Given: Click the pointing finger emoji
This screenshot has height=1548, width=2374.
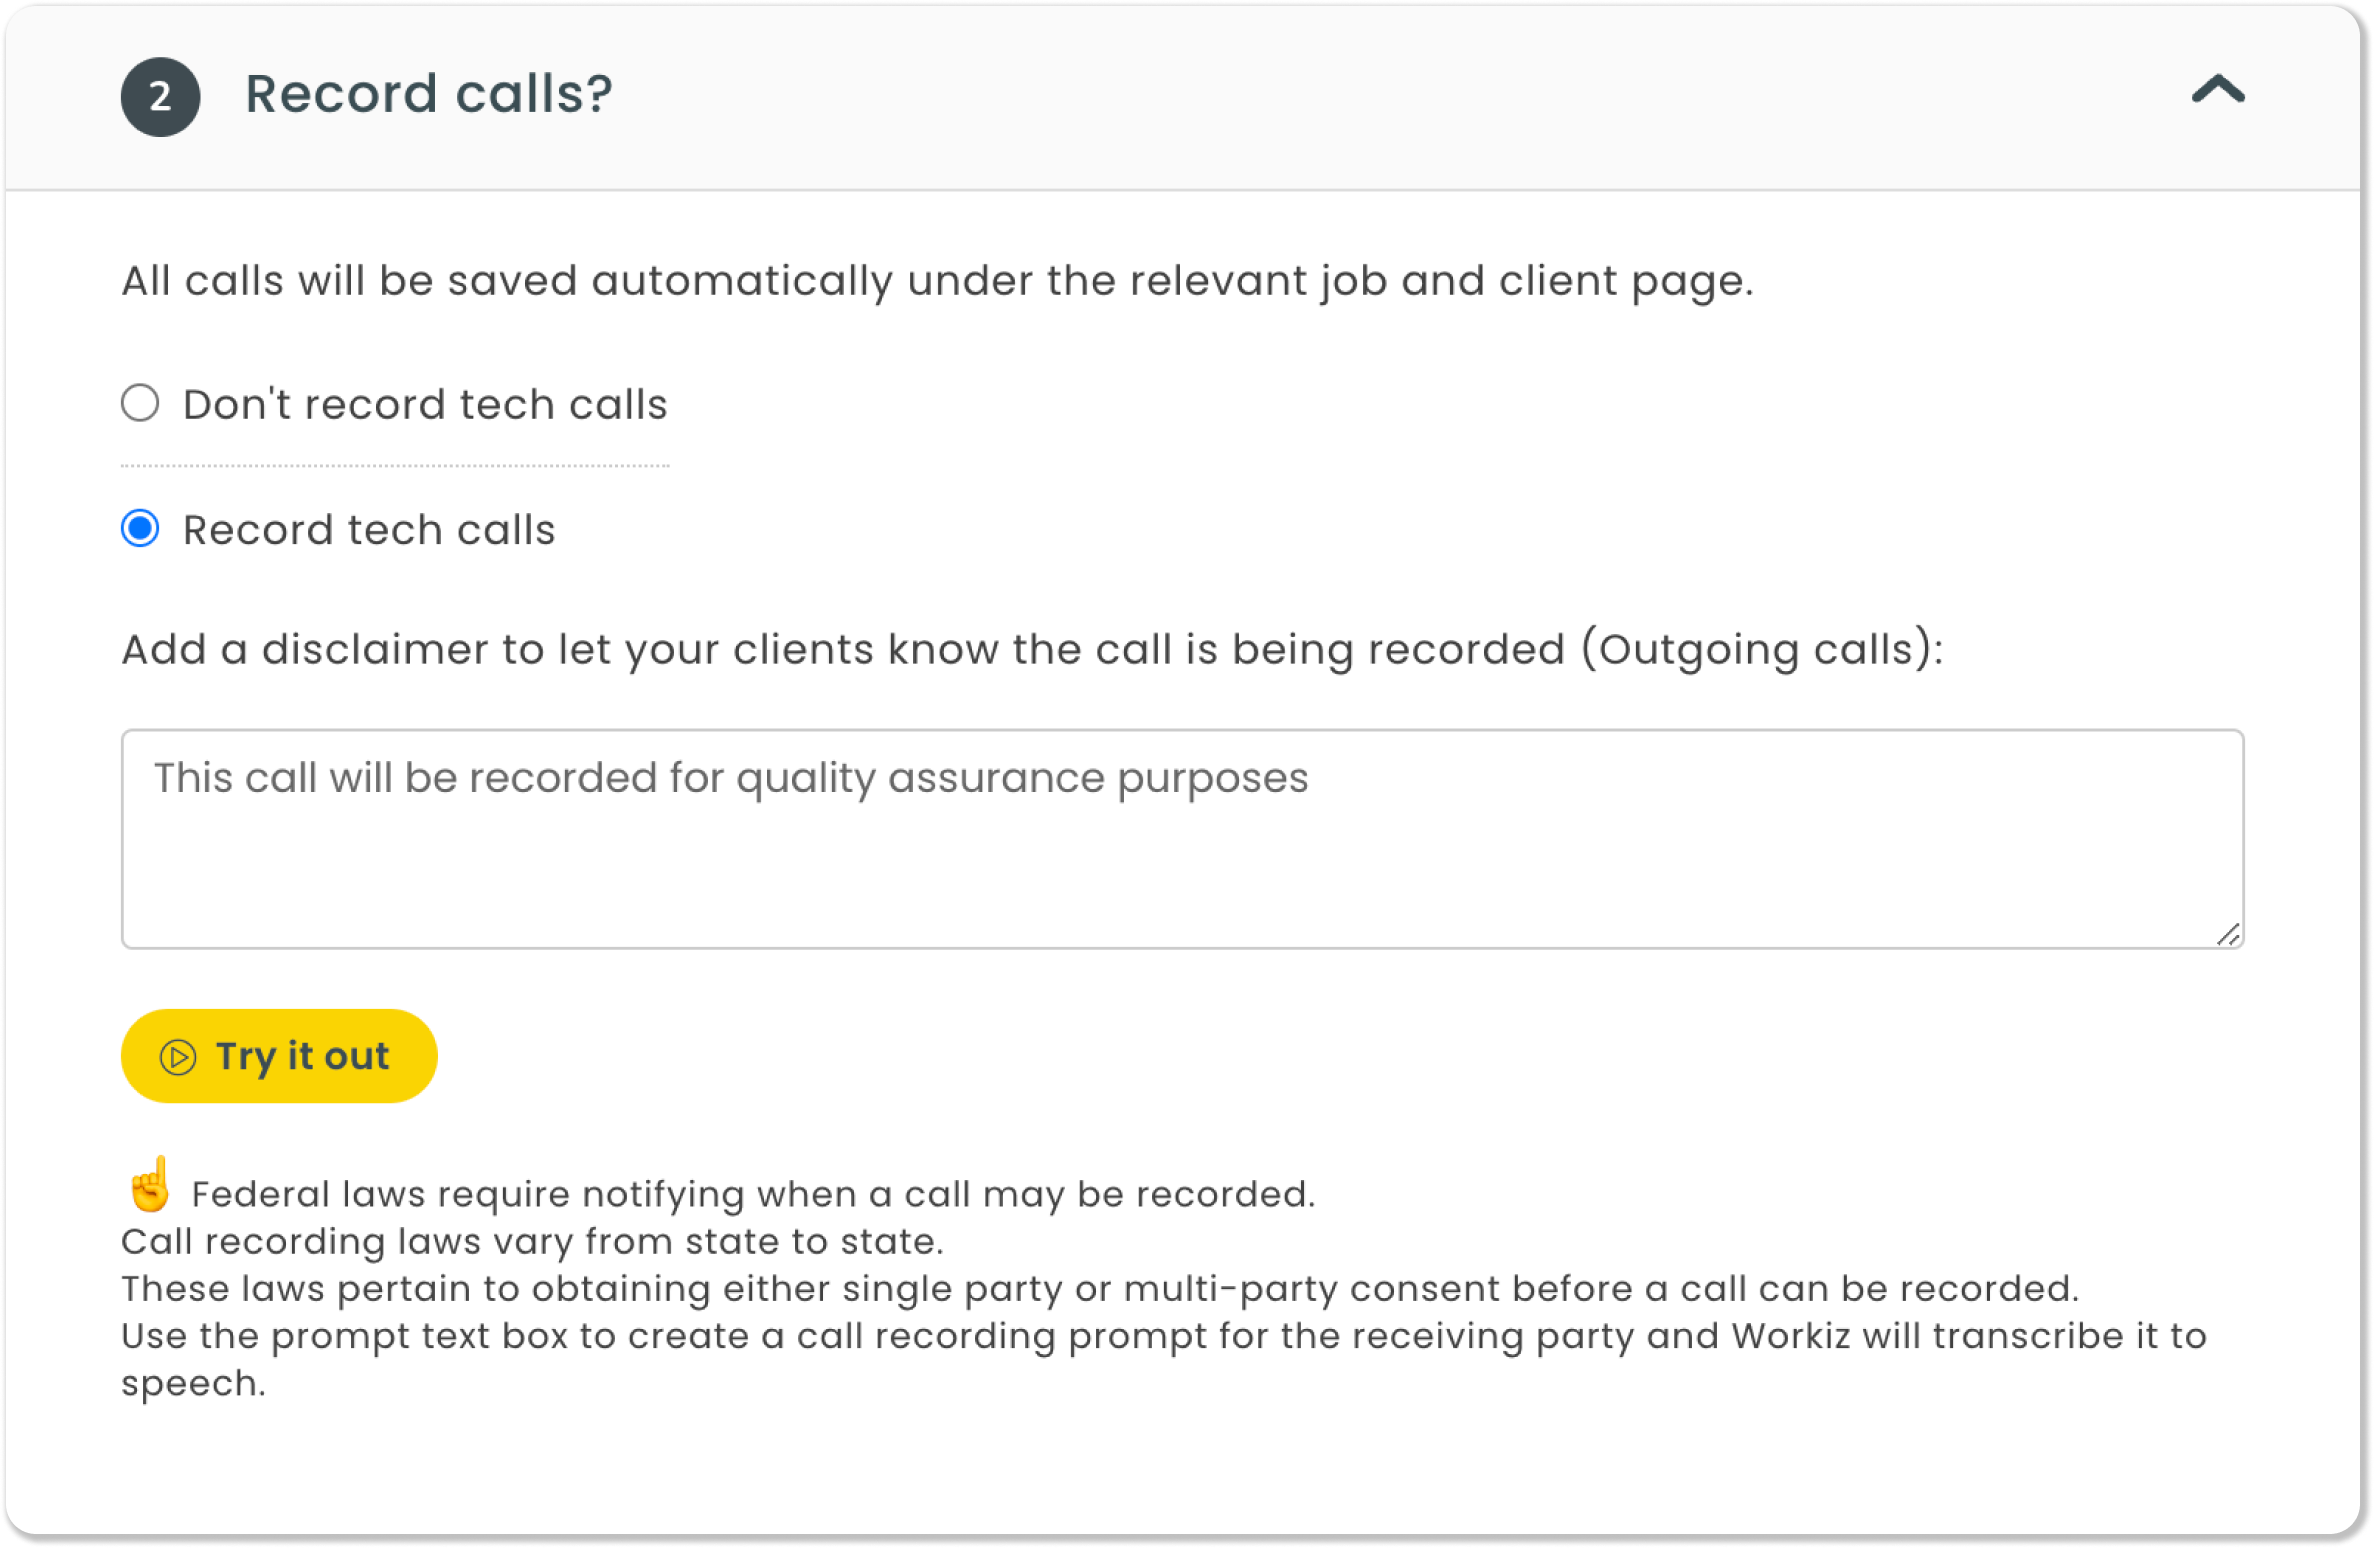Looking at the screenshot, I should coord(150,1185).
